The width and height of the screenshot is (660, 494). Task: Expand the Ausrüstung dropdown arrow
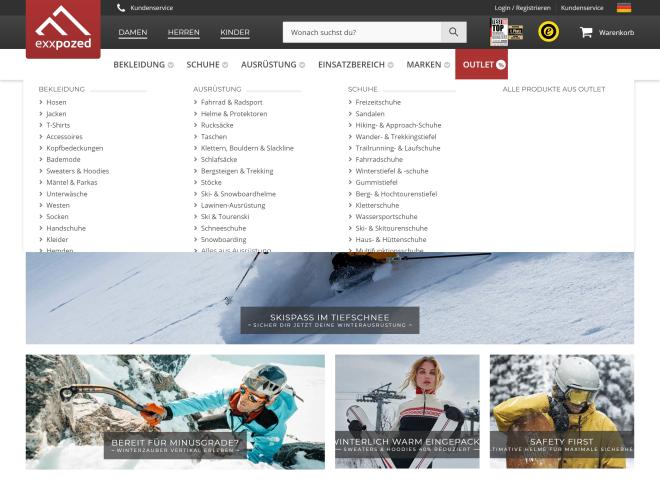(302, 65)
